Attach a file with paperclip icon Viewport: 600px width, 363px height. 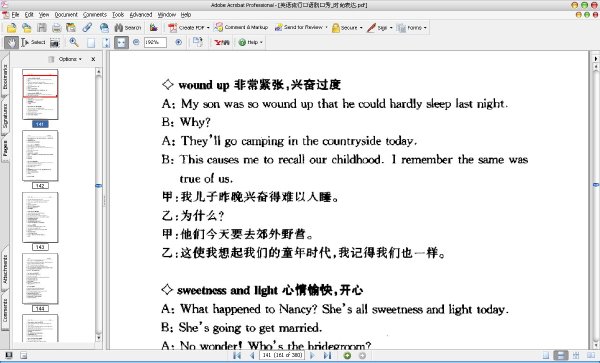point(87,28)
